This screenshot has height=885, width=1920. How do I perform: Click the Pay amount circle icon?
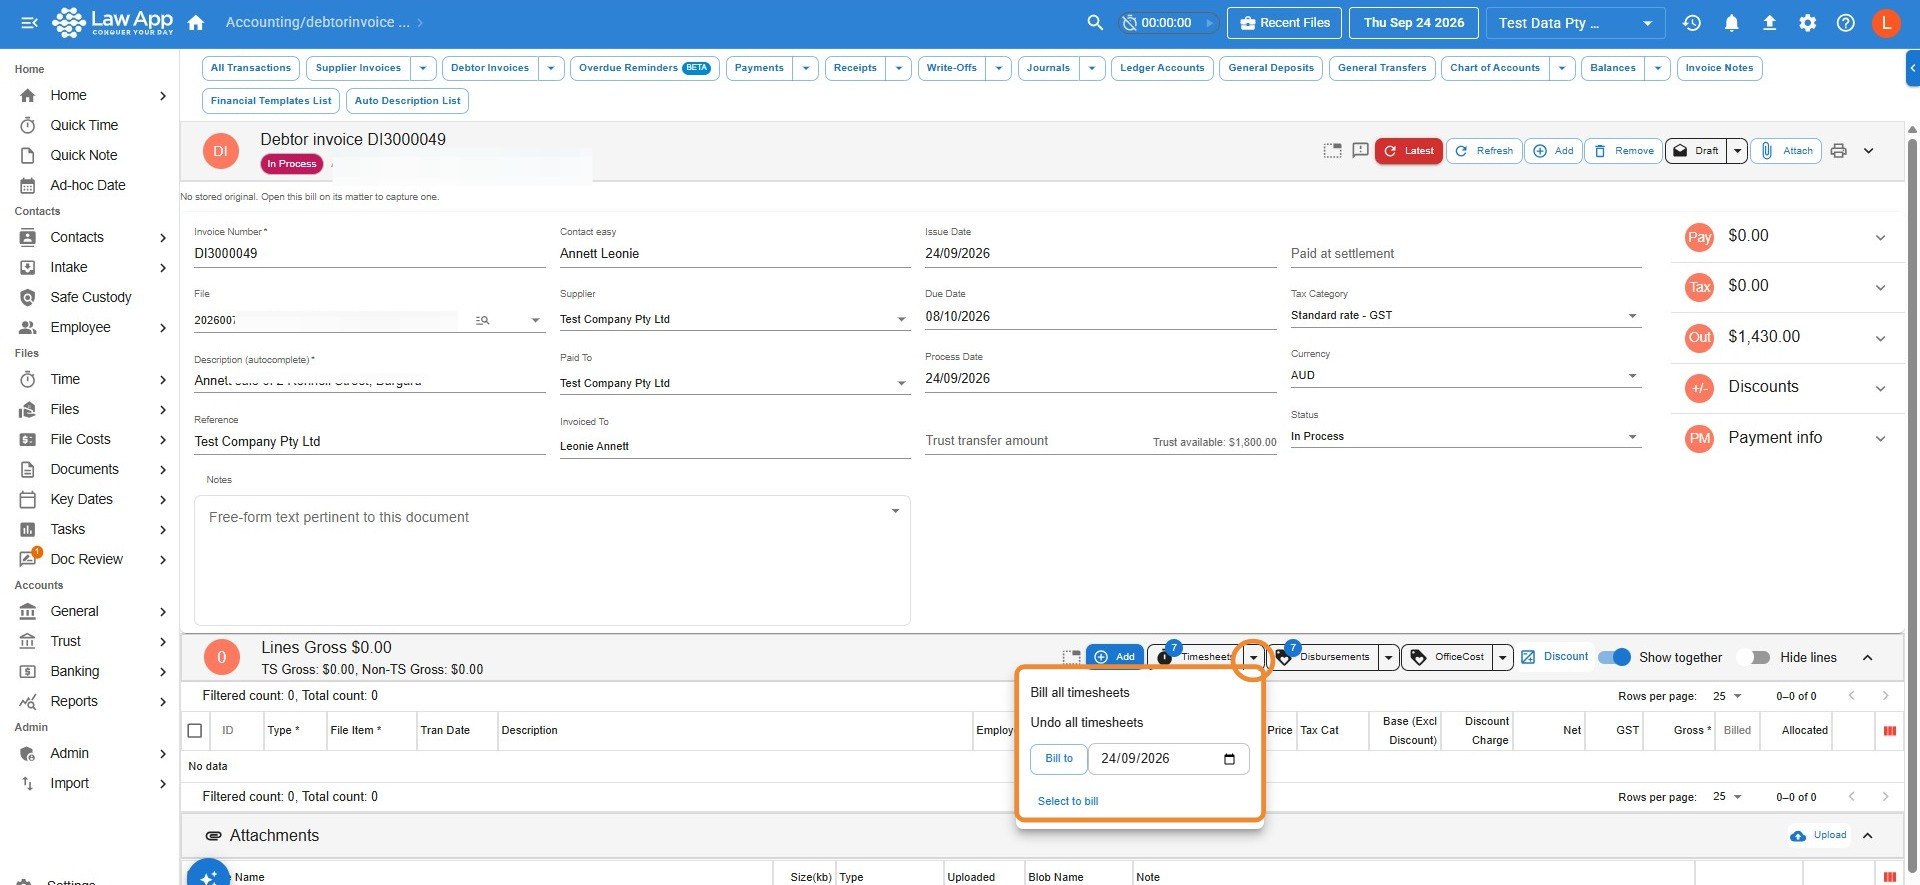[x=1699, y=237]
